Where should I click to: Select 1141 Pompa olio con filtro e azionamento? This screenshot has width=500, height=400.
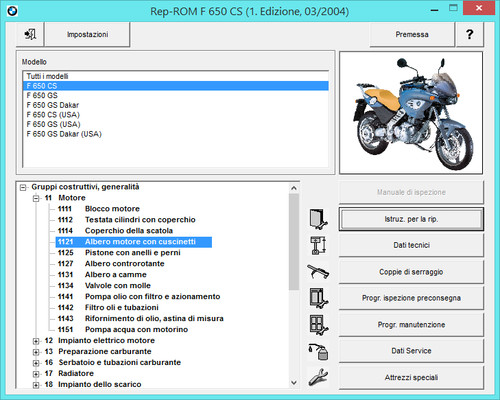(x=139, y=297)
